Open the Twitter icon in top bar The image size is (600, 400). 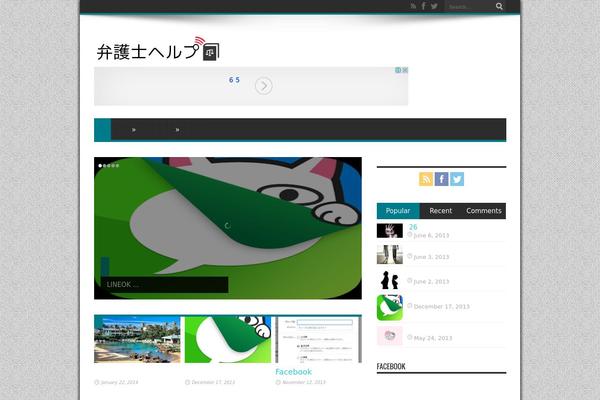[x=434, y=6]
